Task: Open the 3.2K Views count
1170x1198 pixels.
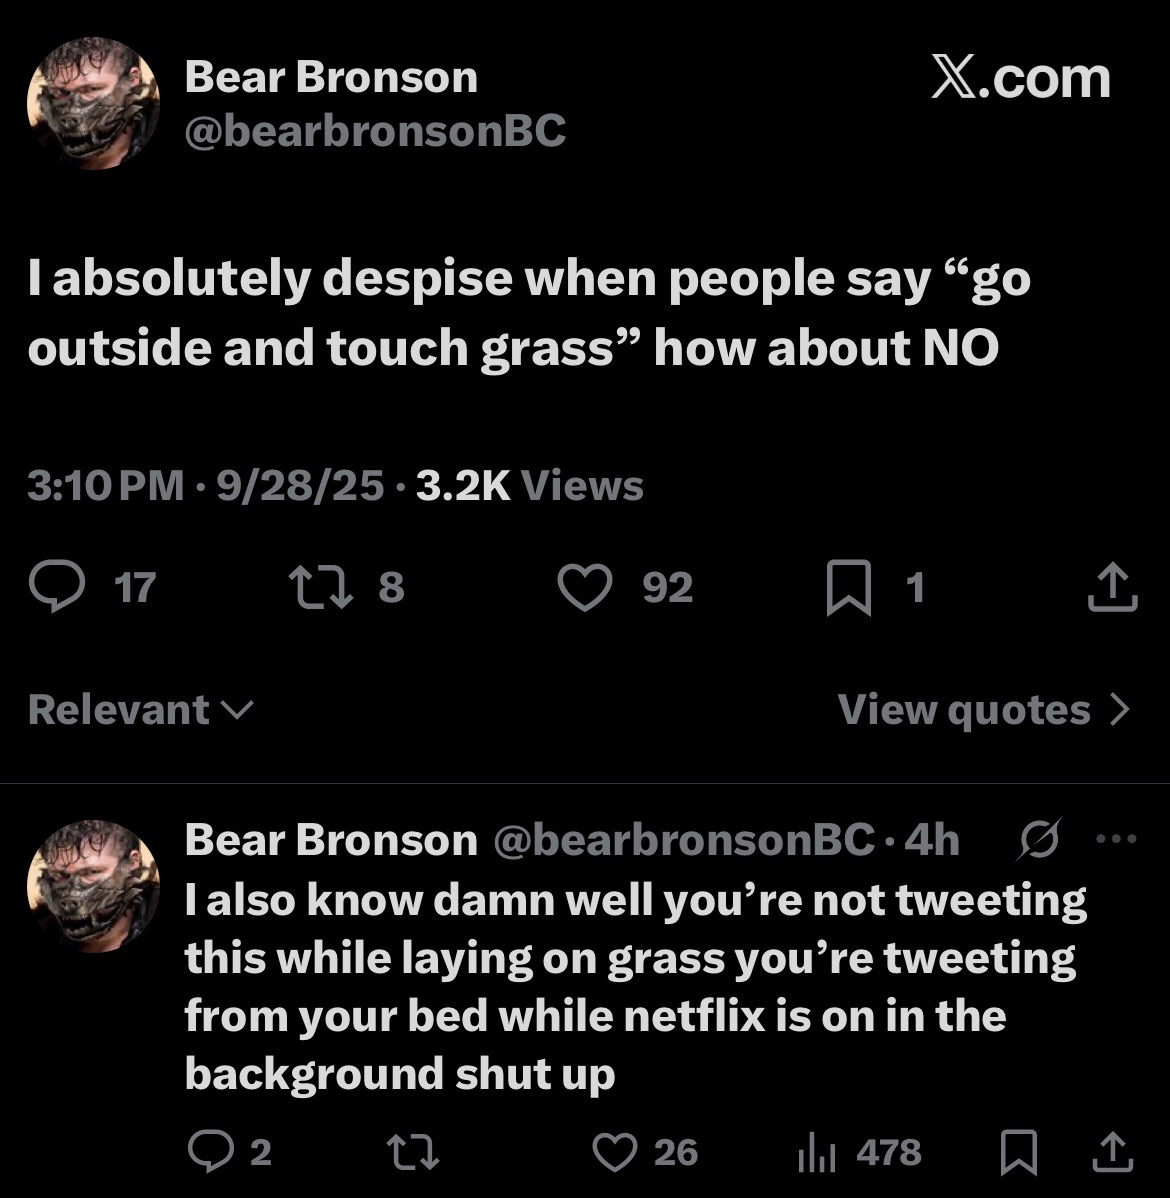Action: (x=529, y=486)
